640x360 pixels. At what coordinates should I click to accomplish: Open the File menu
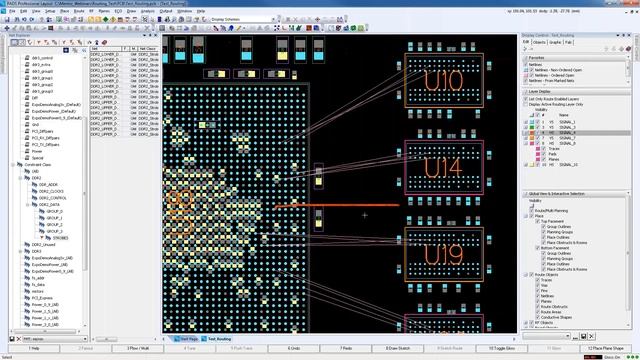(12, 11)
